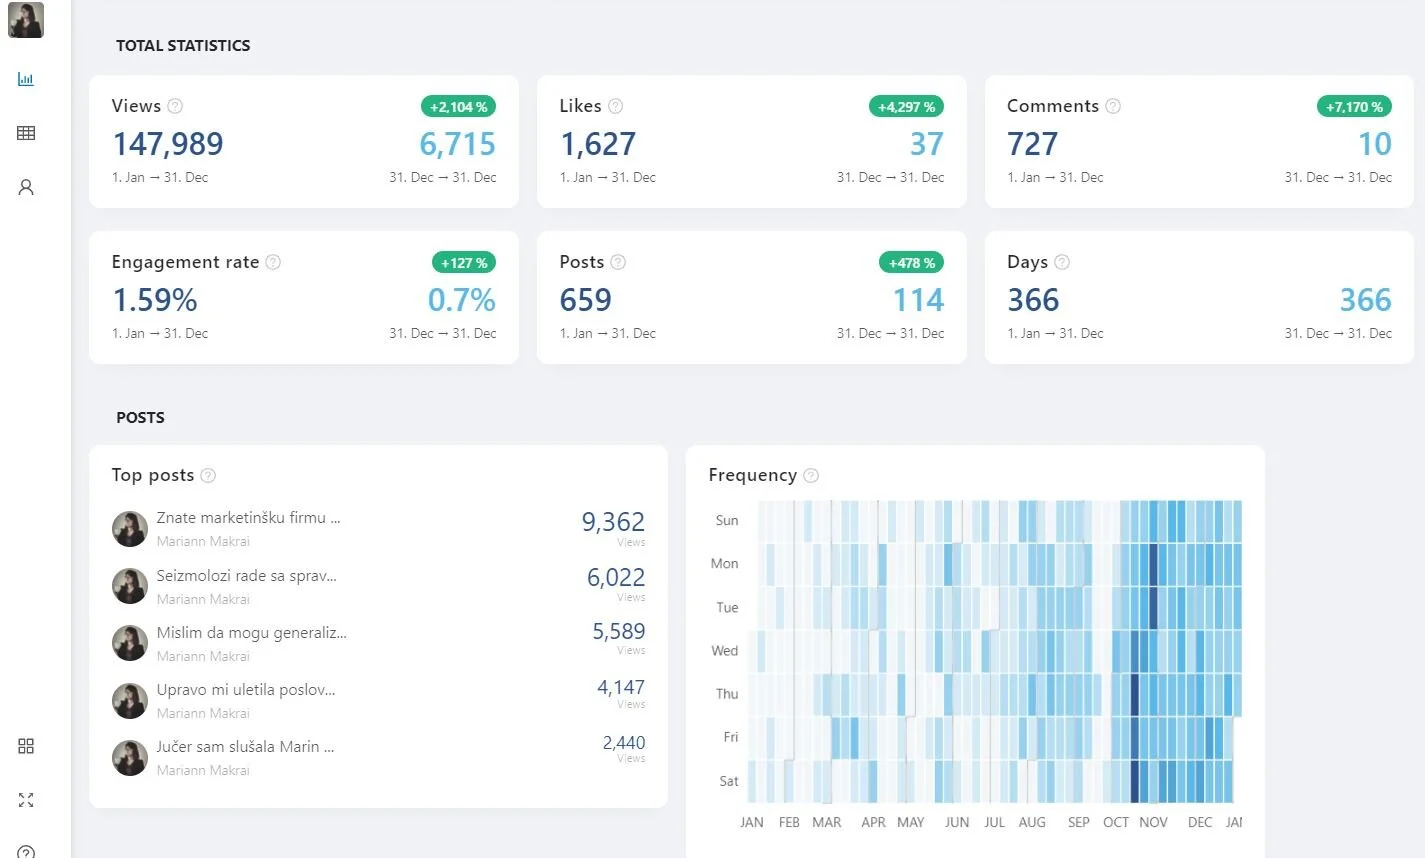The width and height of the screenshot is (1425, 858).
Task: Click the help icon next to Engagement rate
Action: [x=273, y=262]
